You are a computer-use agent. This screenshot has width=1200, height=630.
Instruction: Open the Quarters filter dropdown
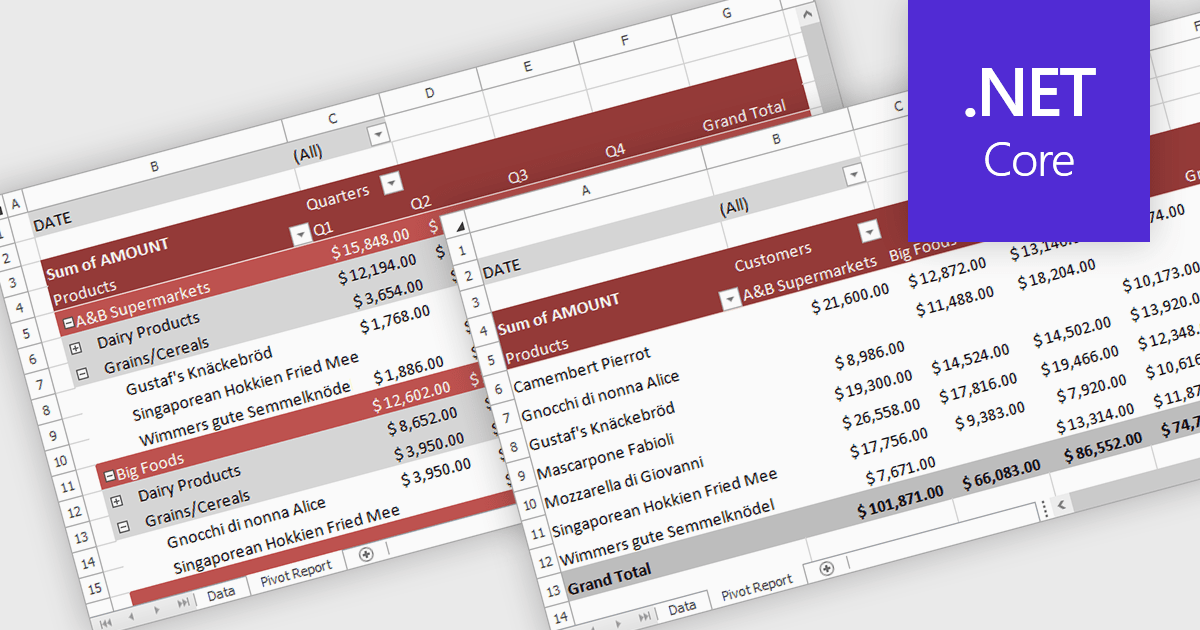pos(391,184)
